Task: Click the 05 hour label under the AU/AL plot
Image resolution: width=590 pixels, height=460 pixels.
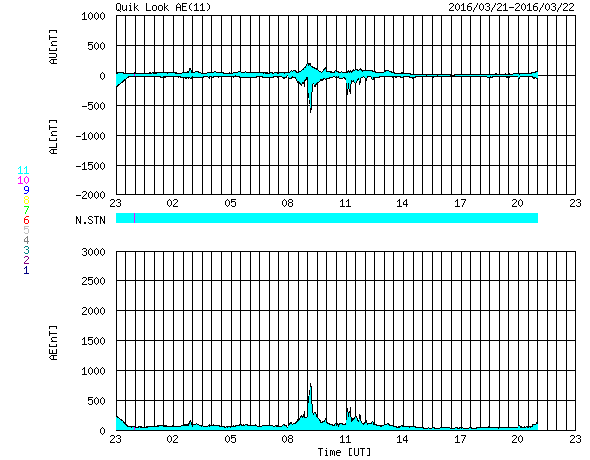Action: [230, 203]
